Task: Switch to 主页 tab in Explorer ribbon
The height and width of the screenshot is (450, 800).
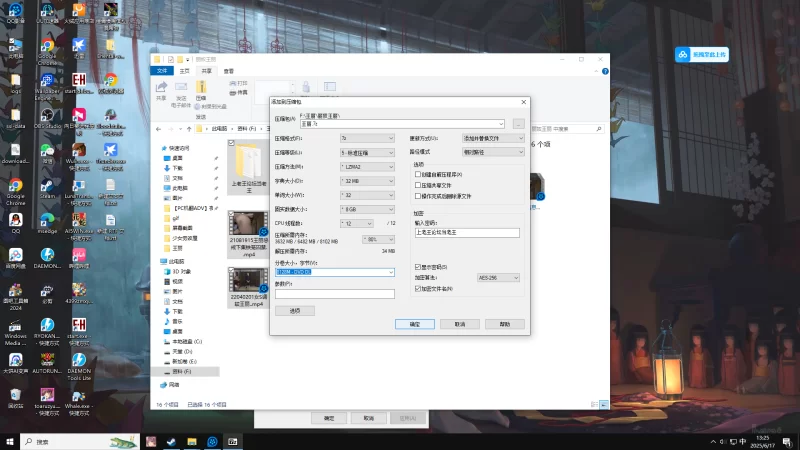Action: [184, 71]
